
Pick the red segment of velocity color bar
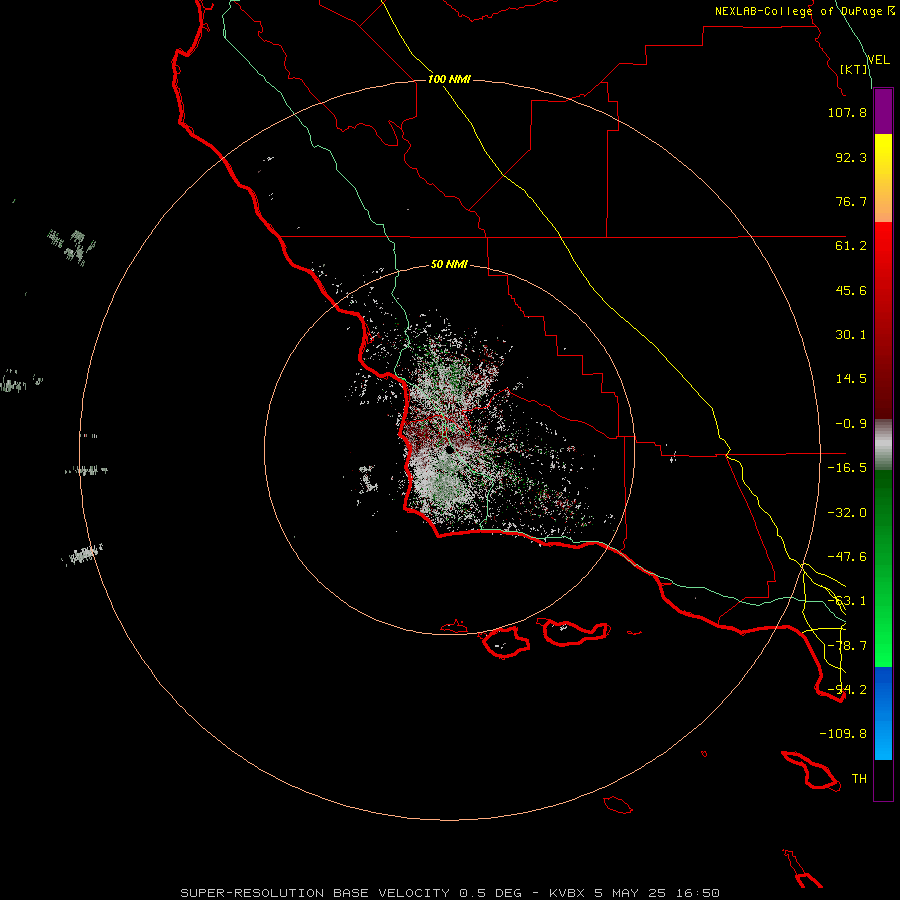[883, 320]
